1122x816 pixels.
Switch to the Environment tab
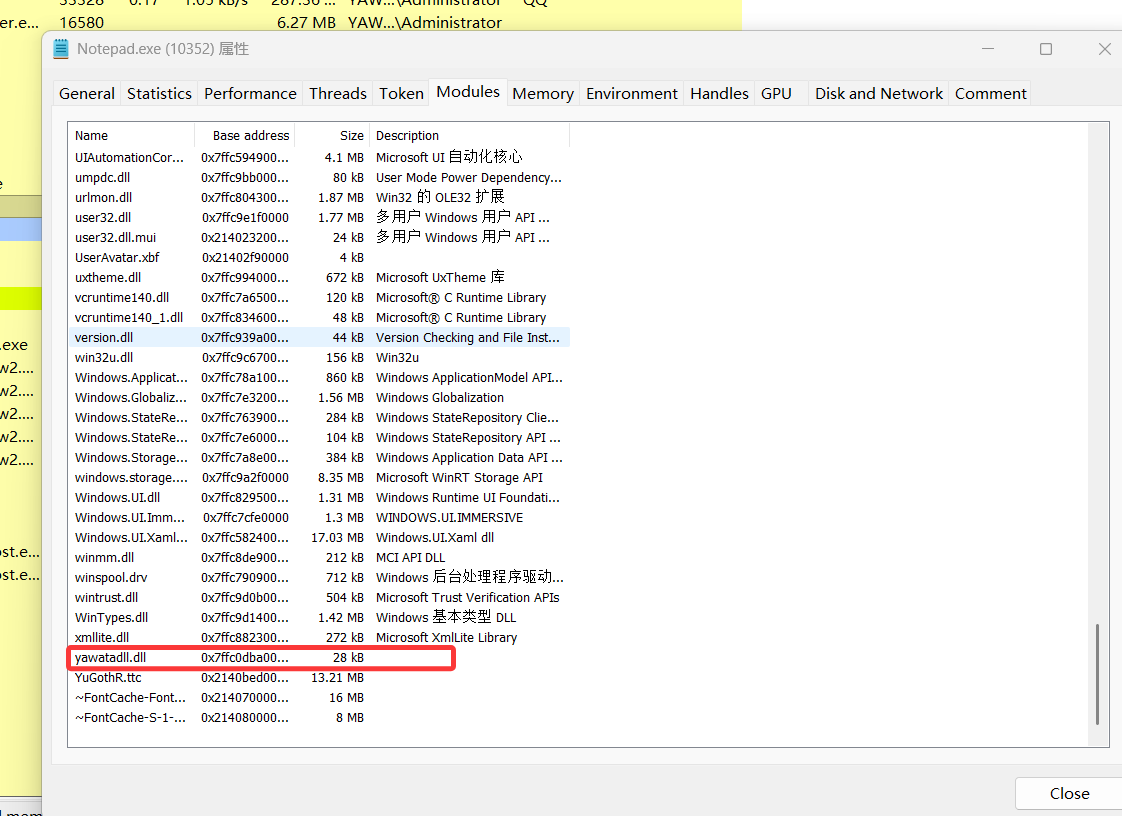coord(631,94)
